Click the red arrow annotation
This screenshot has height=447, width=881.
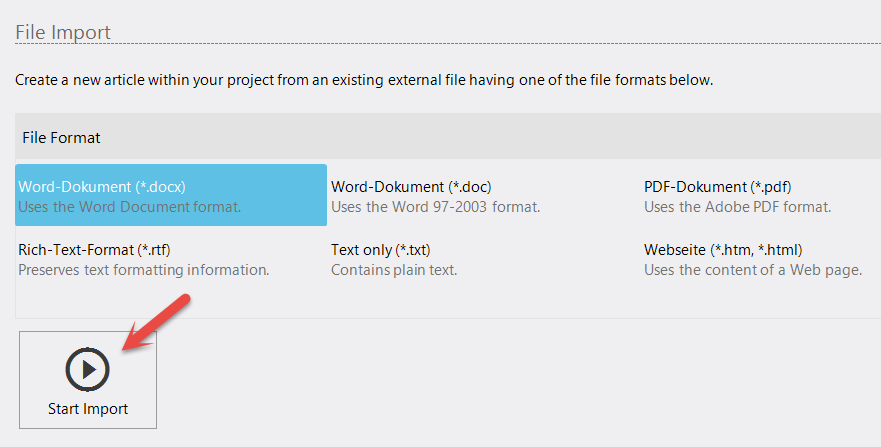(155, 321)
